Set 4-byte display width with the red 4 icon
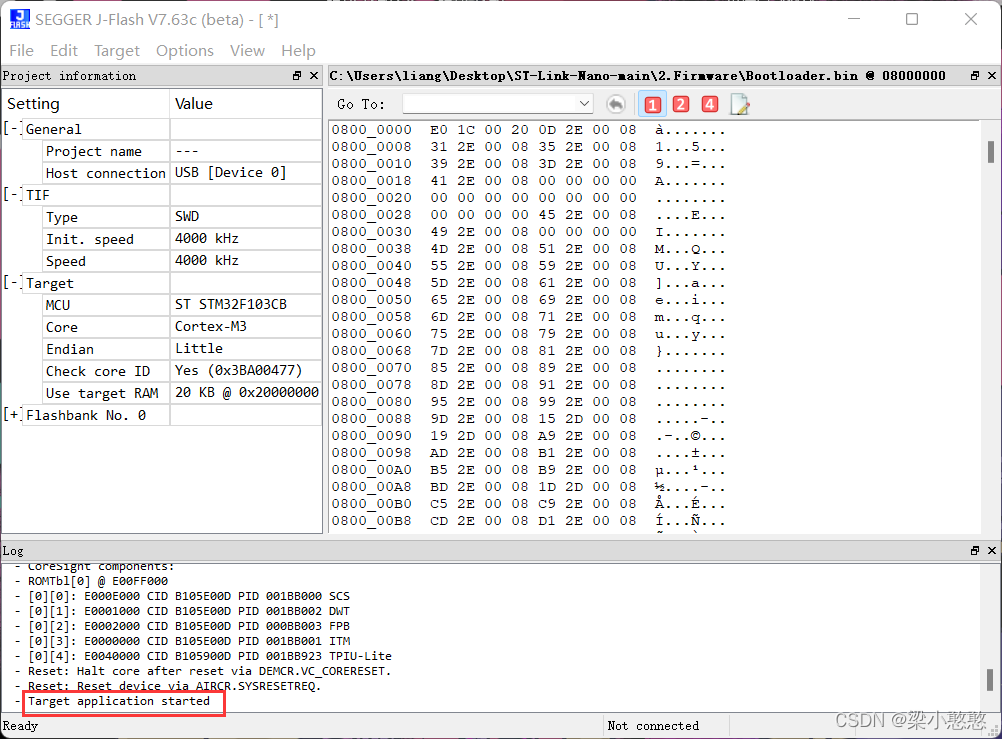The width and height of the screenshot is (1002, 739). click(710, 104)
